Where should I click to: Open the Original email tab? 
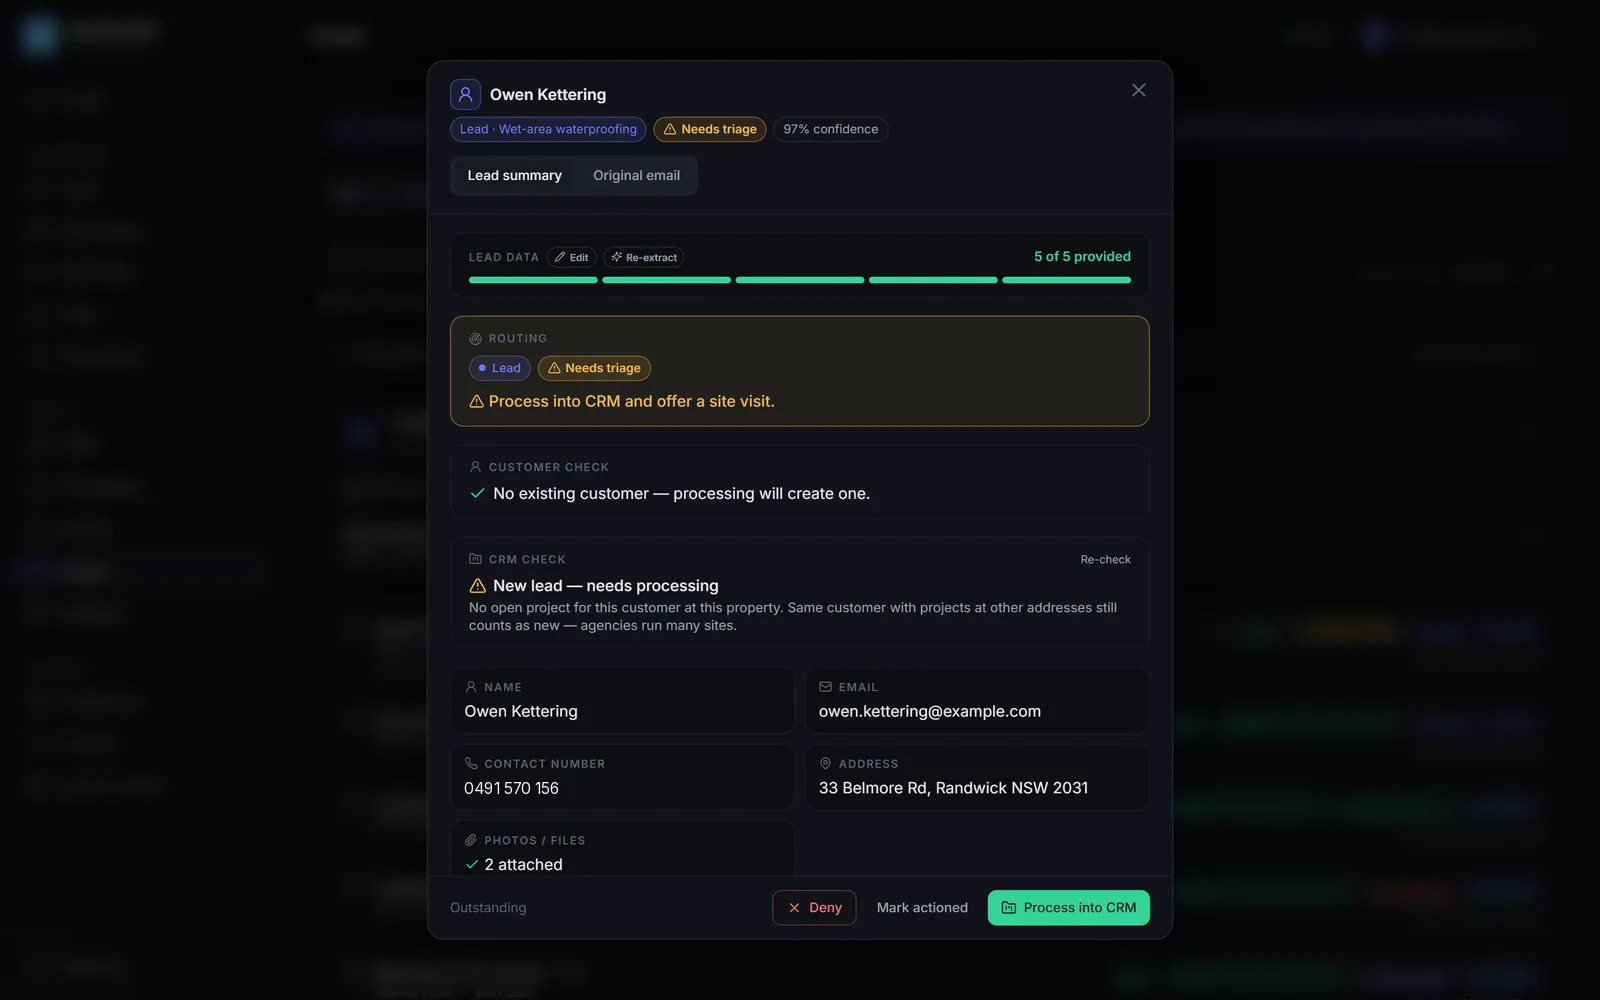click(x=636, y=175)
